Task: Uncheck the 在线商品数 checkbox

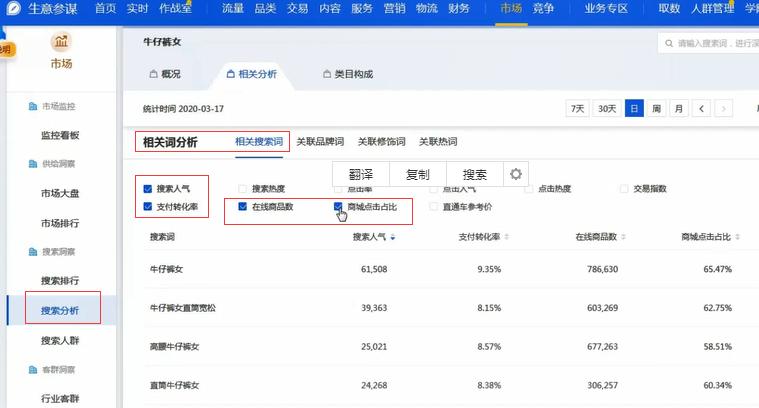Action: coord(243,207)
